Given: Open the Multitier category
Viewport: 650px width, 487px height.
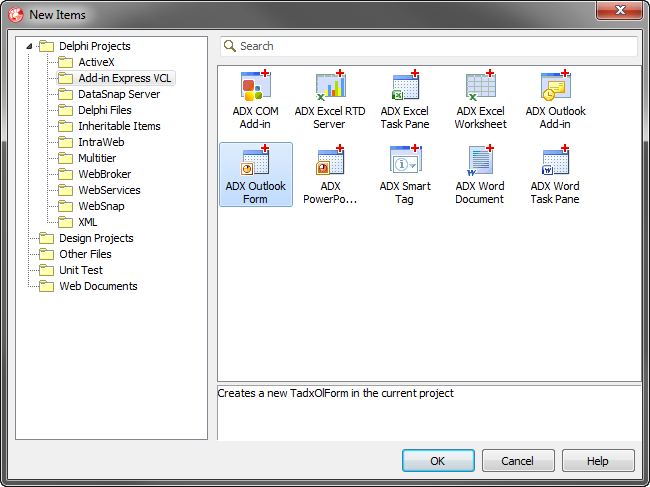Looking at the screenshot, I should tap(97, 158).
